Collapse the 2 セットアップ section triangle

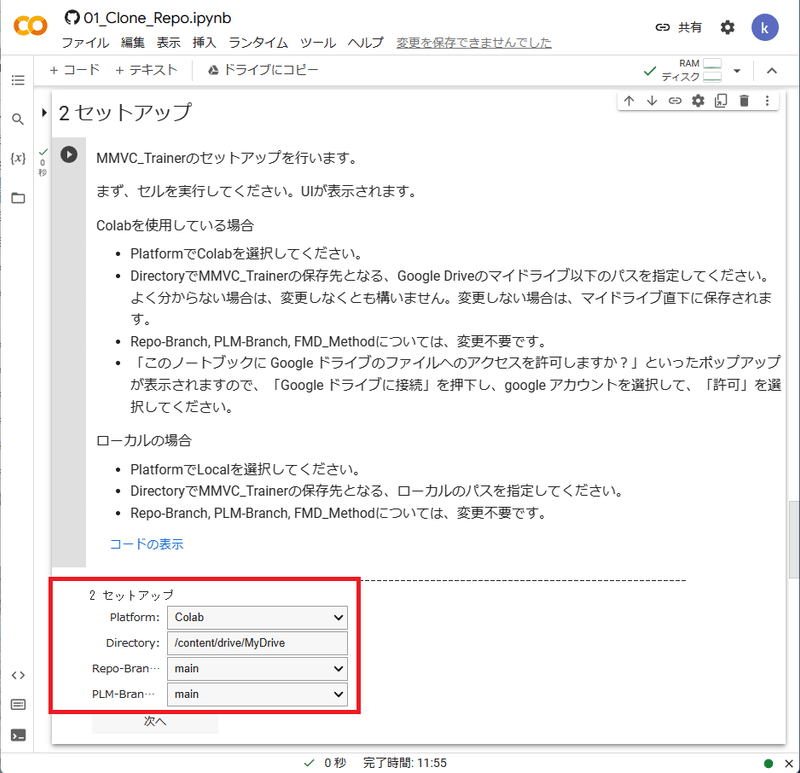[44, 112]
